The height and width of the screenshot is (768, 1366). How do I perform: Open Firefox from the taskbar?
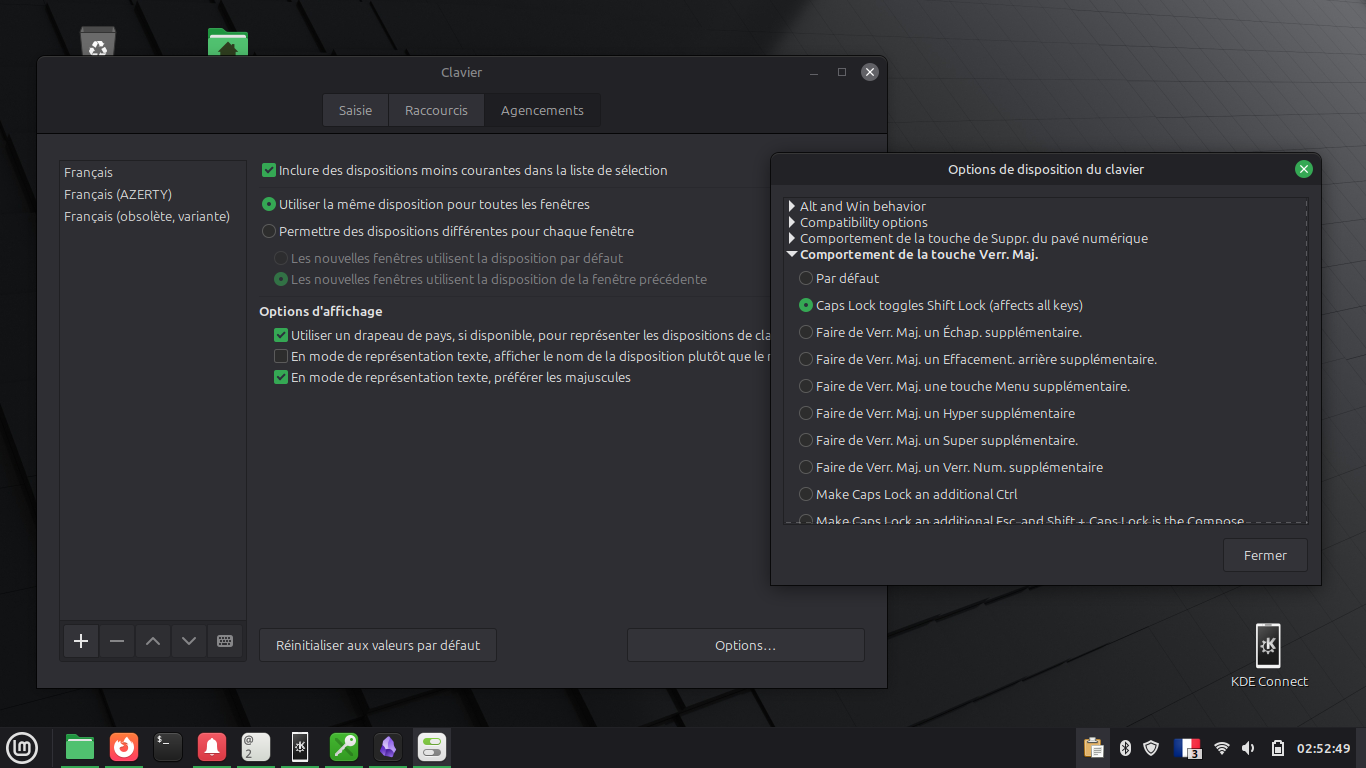[124, 746]
